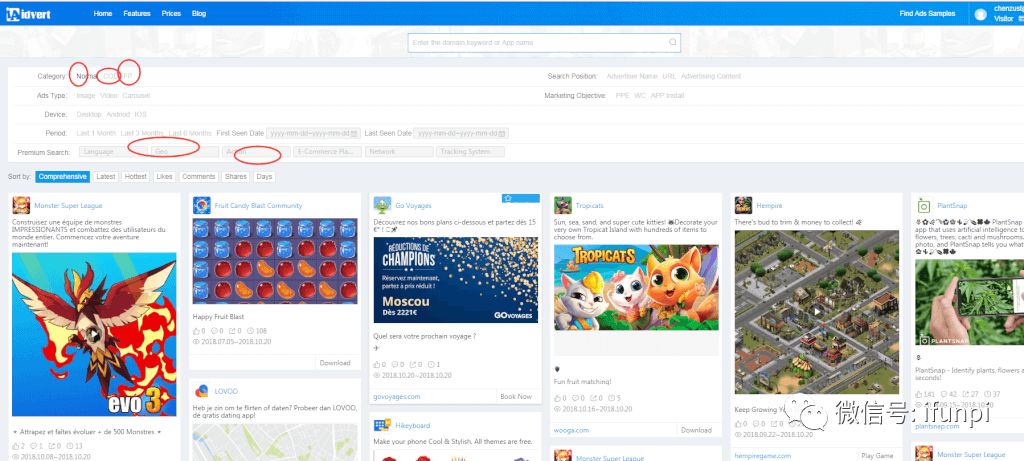Click the Go Voyages favorite star badge

[x=520, y=198]
